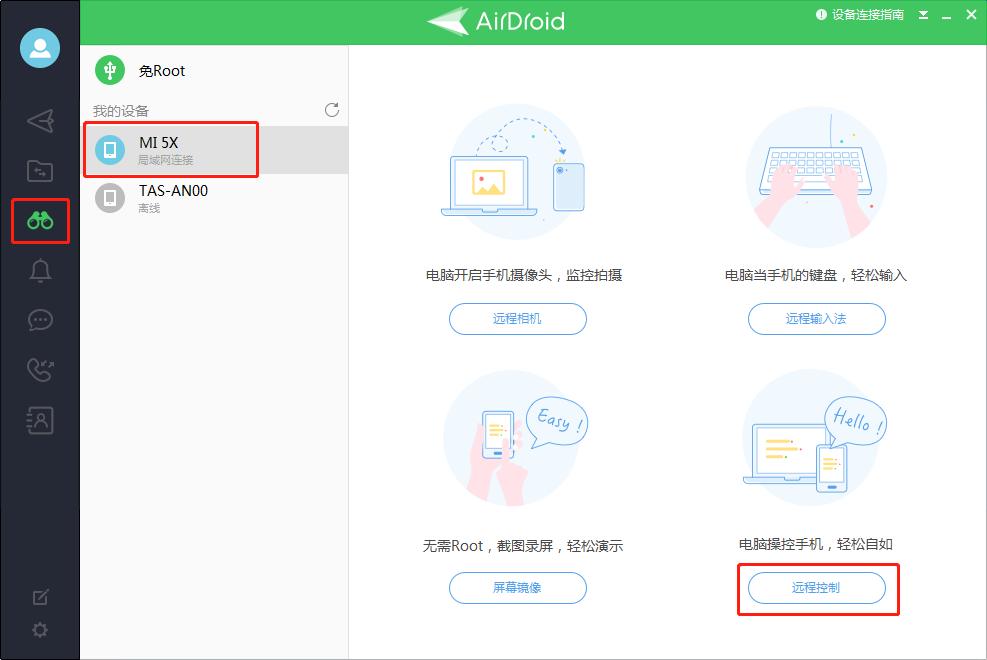
Task: Minimize AirDroid to tray via title bar arrow
Action: coord(922,15)
